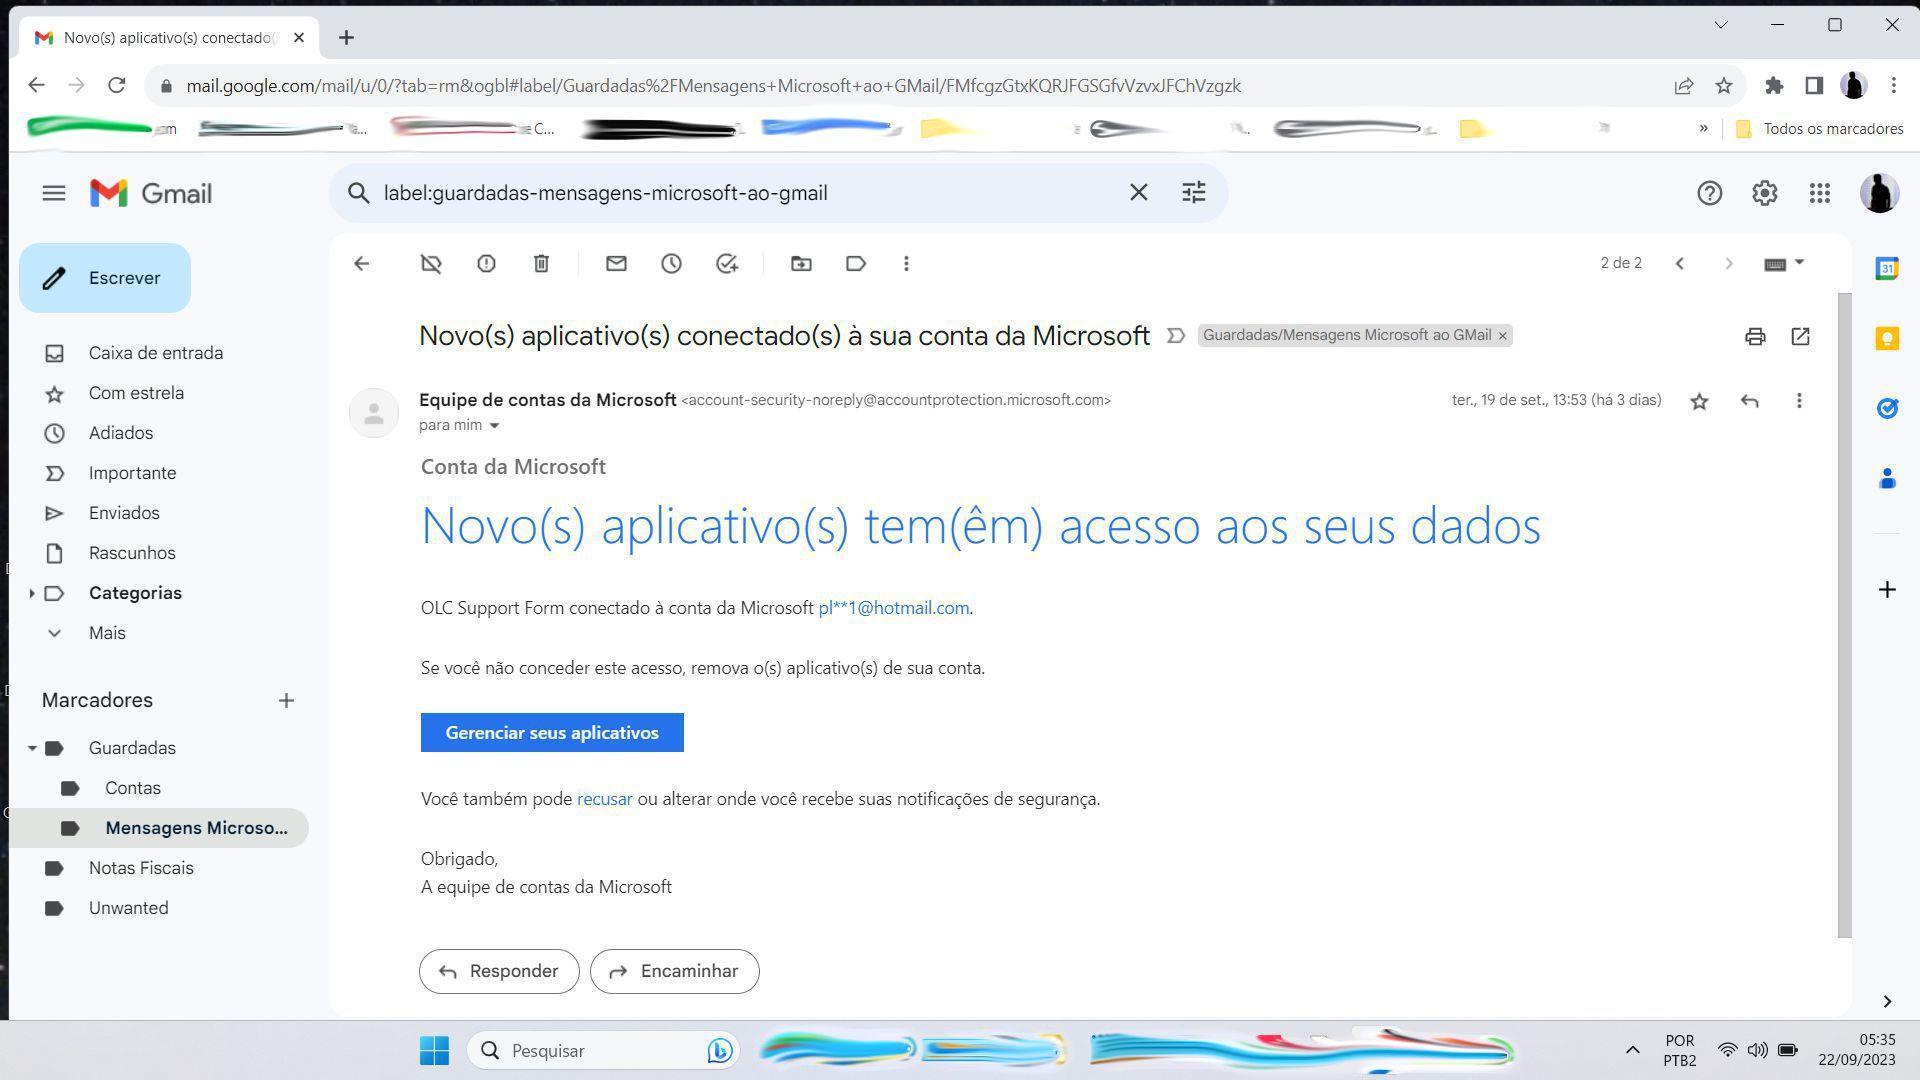This screenshot has height=1080, width=1920.
Task: Snooze this email with clock icon
Action: 671,264
